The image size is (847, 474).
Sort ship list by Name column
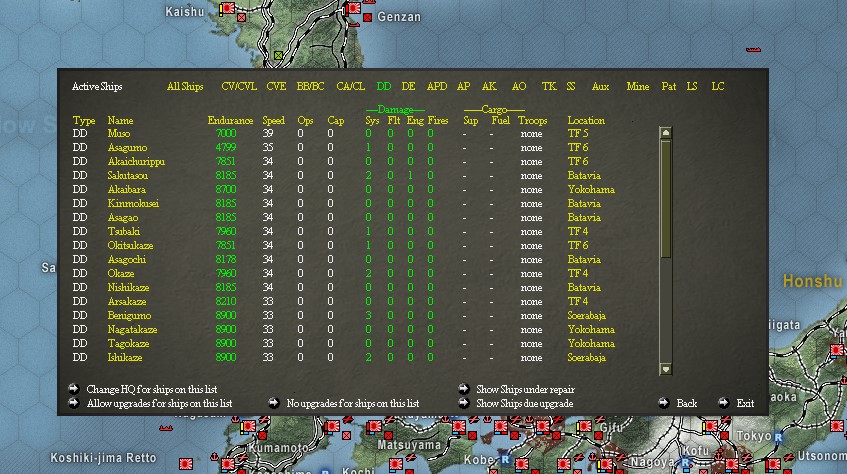point(120,121)
